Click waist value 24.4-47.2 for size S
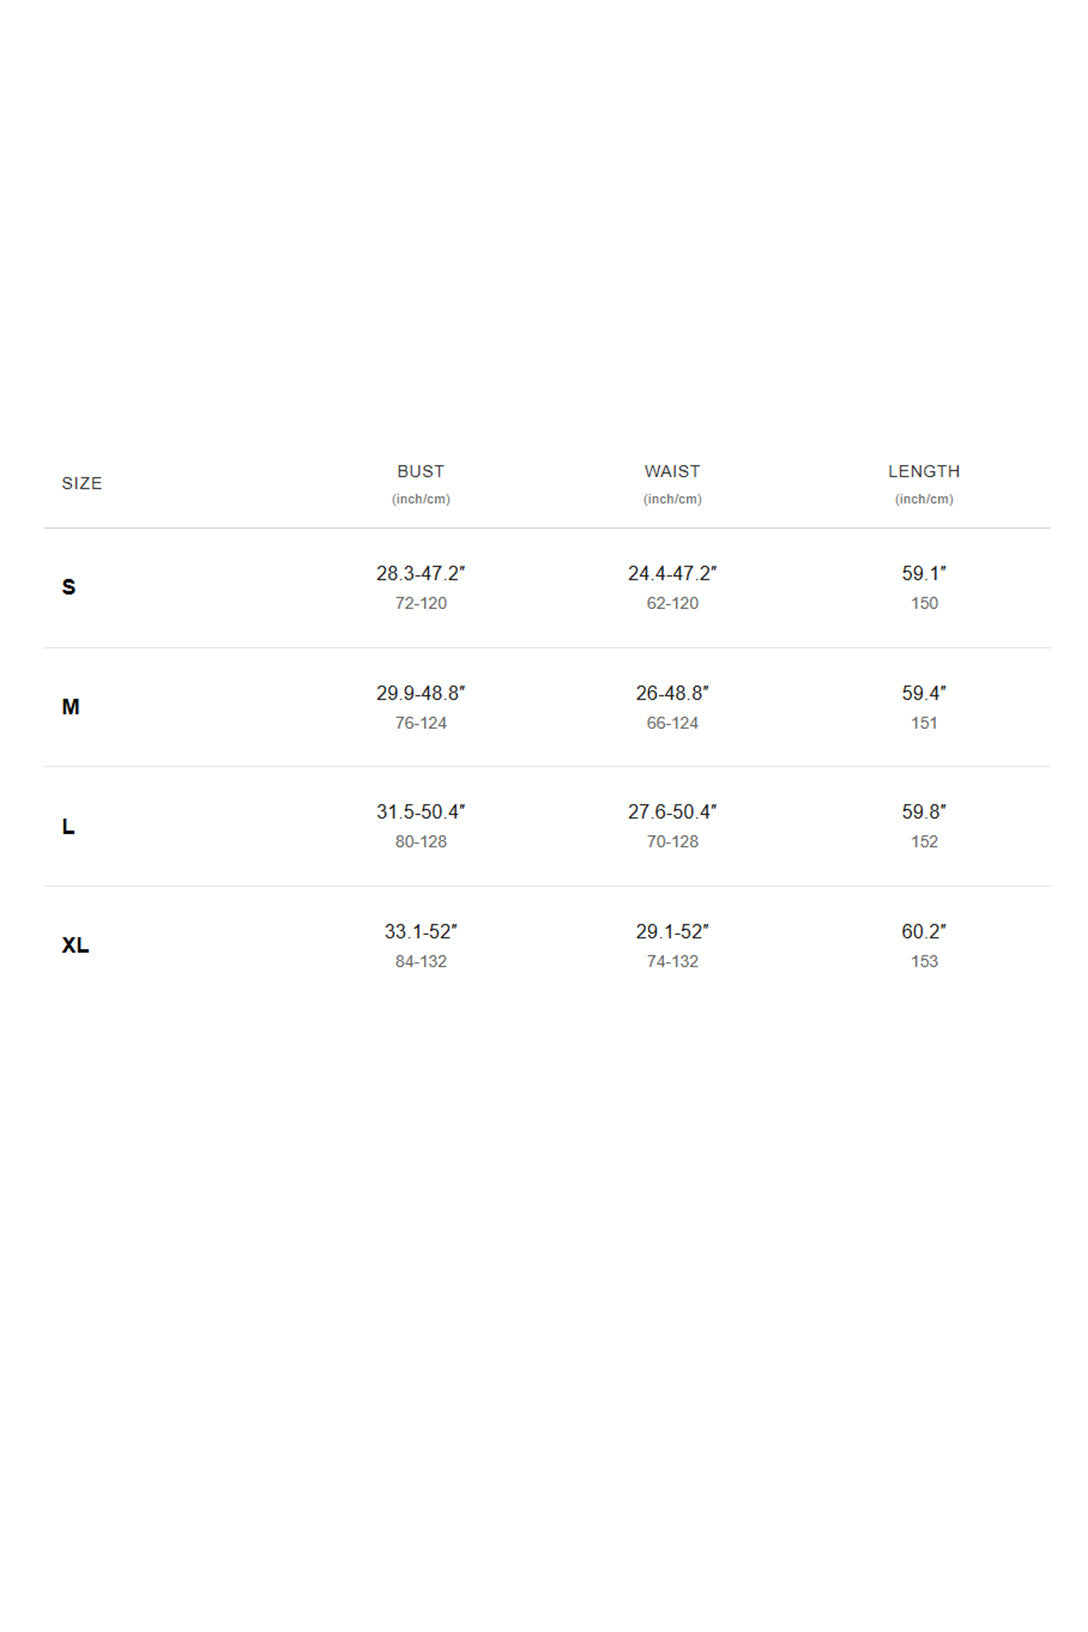This screenshot has height=1632, width=1088. pos(672,573)
